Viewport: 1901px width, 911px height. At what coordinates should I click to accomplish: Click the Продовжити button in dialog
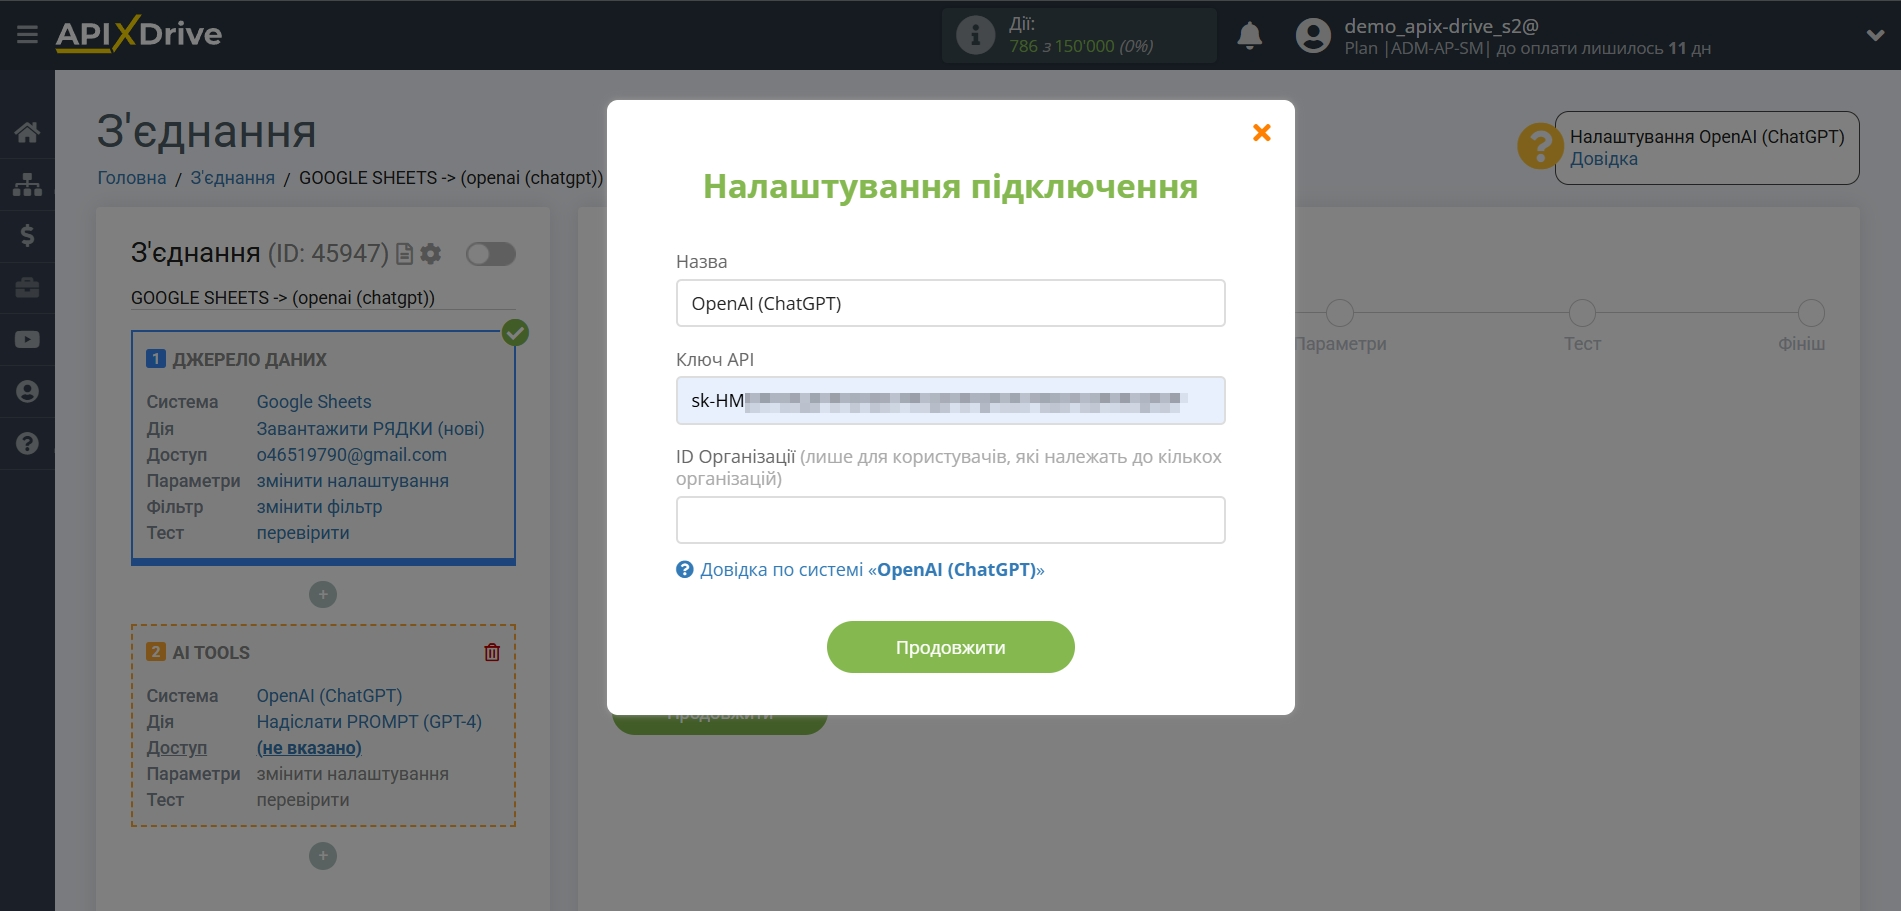950,647
